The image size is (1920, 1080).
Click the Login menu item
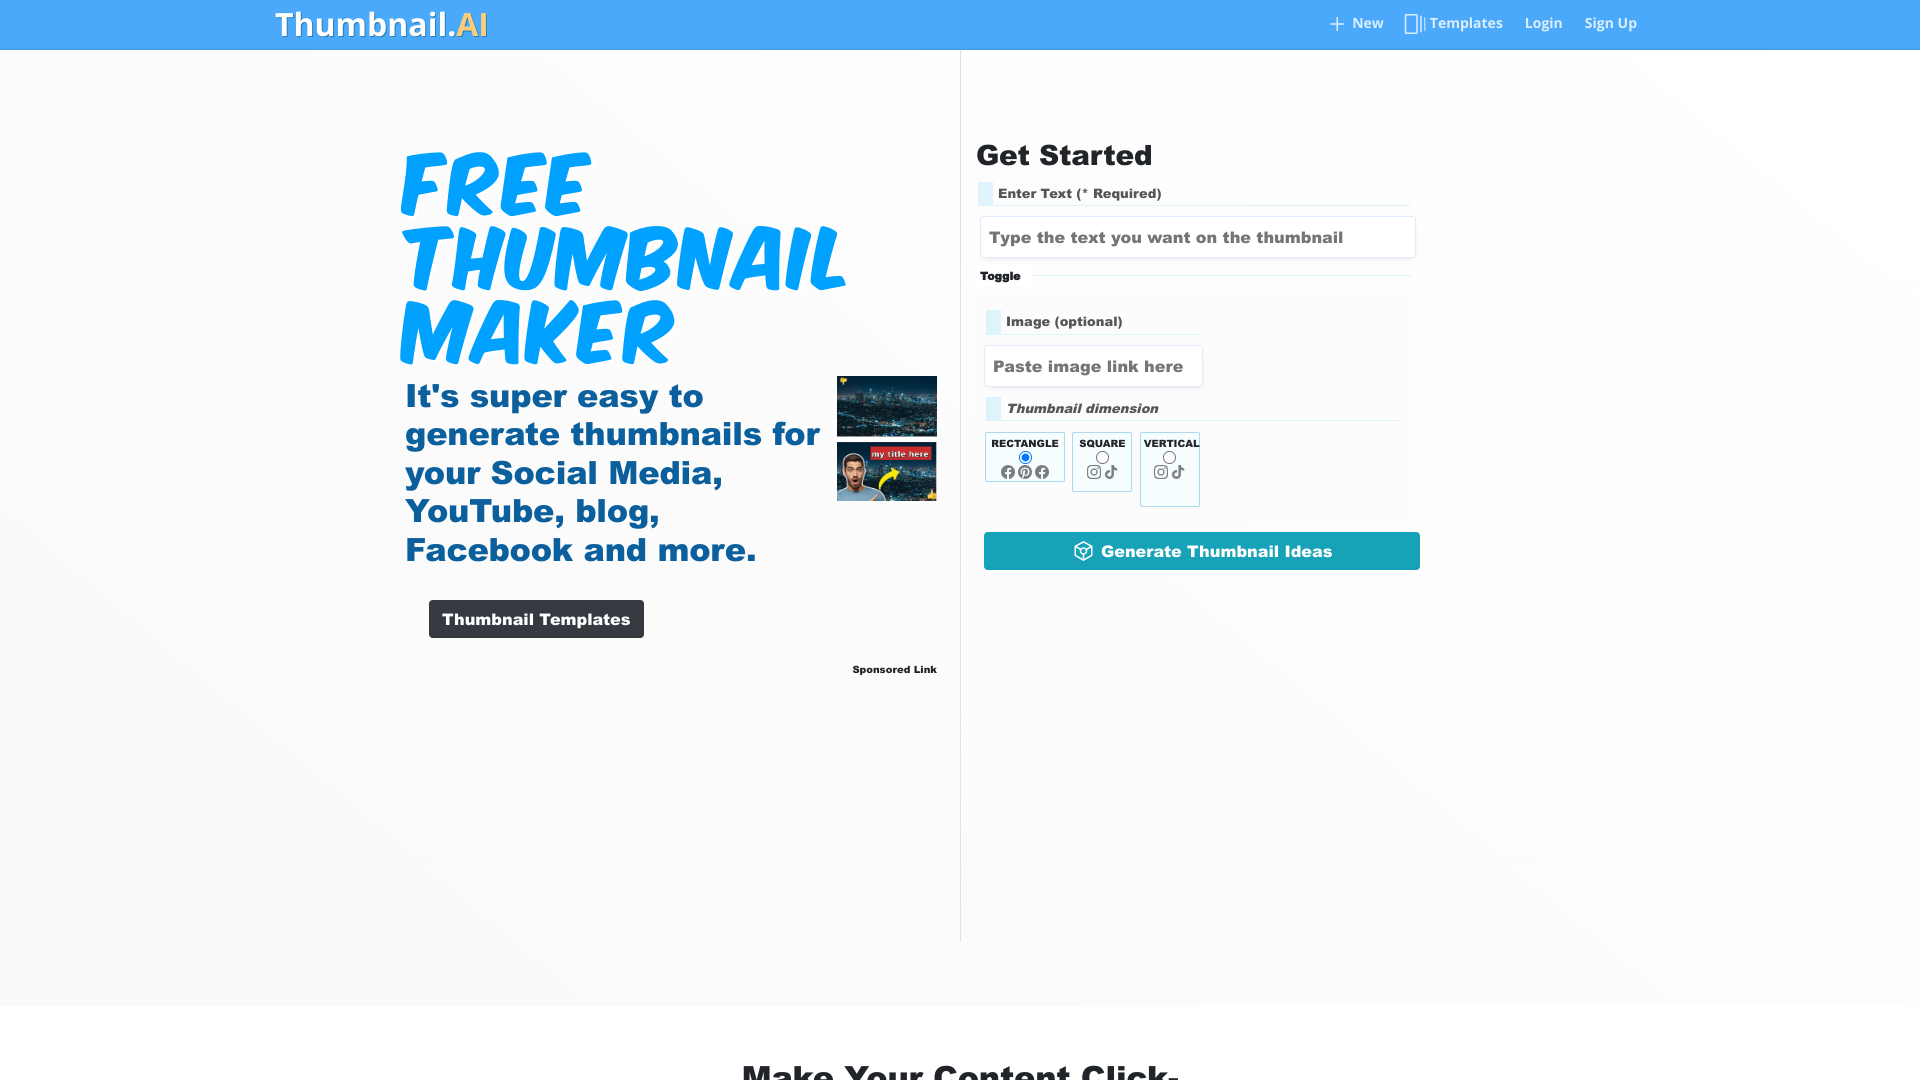point(1543,24)
